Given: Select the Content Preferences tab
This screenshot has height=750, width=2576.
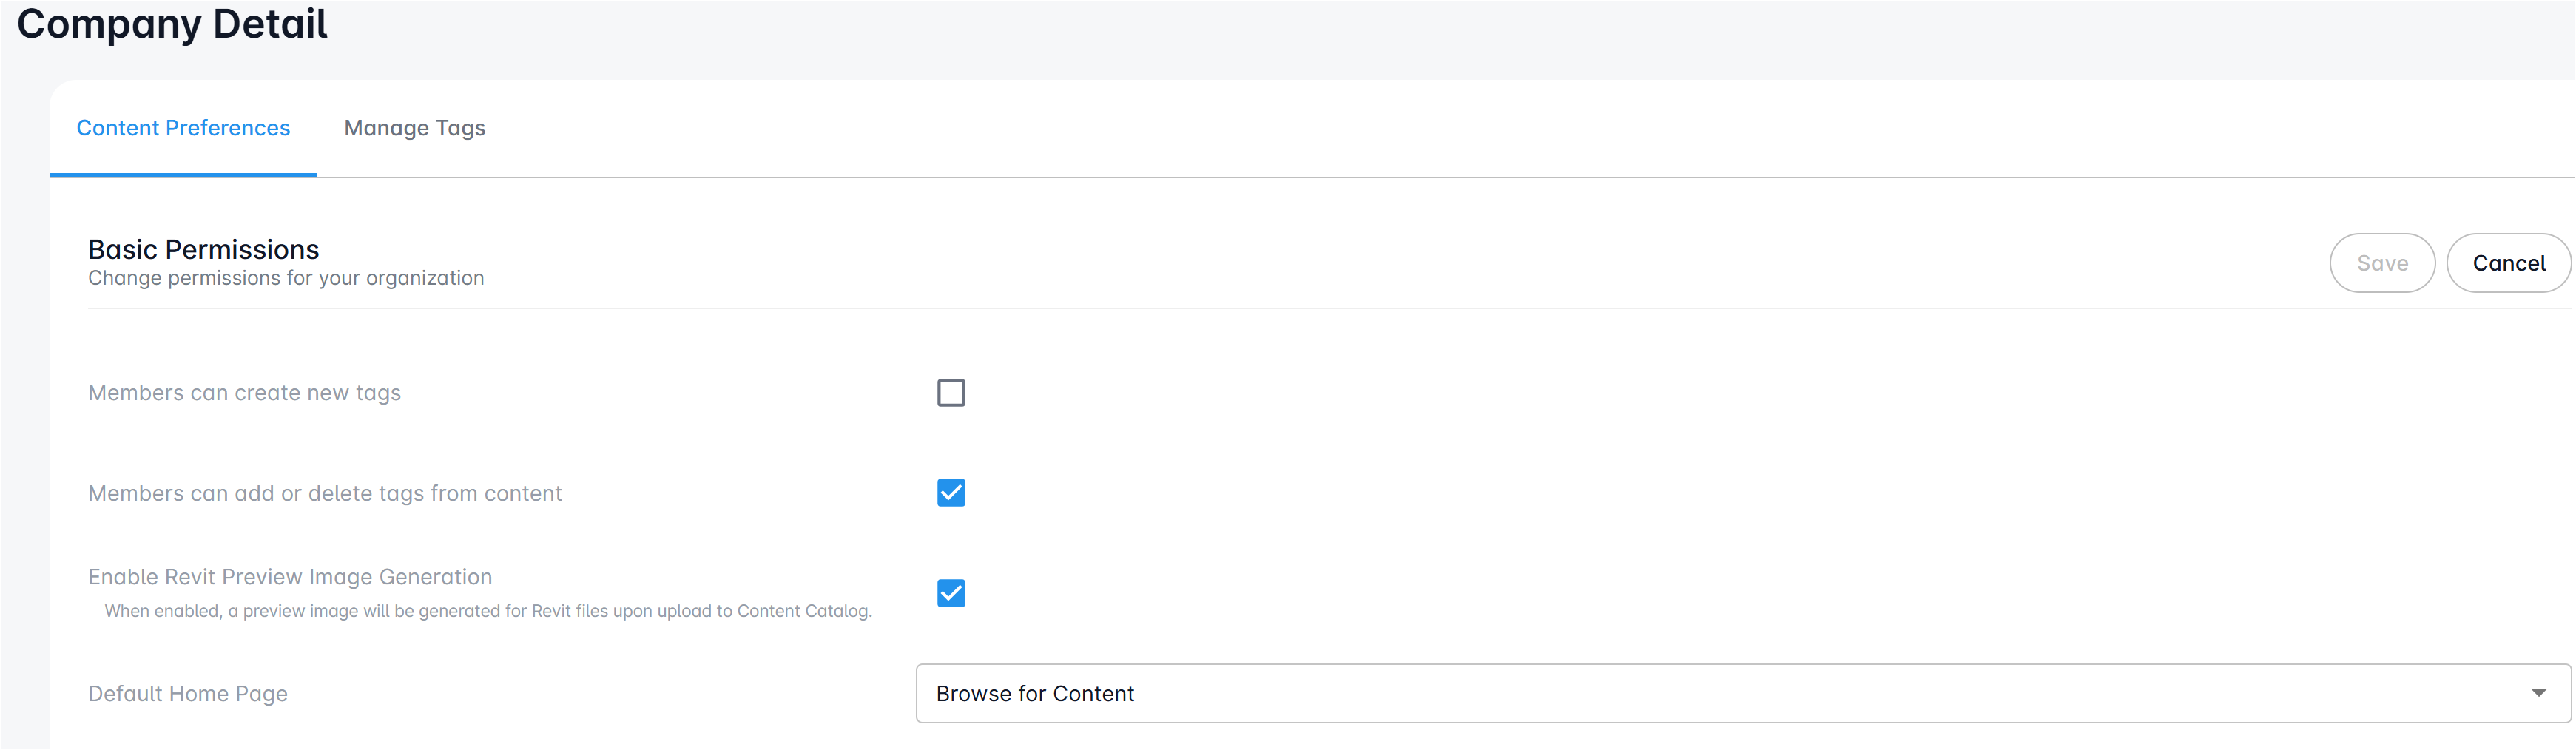Looking at the screenshot, I should pyautogui.click(x=183, y=128).
